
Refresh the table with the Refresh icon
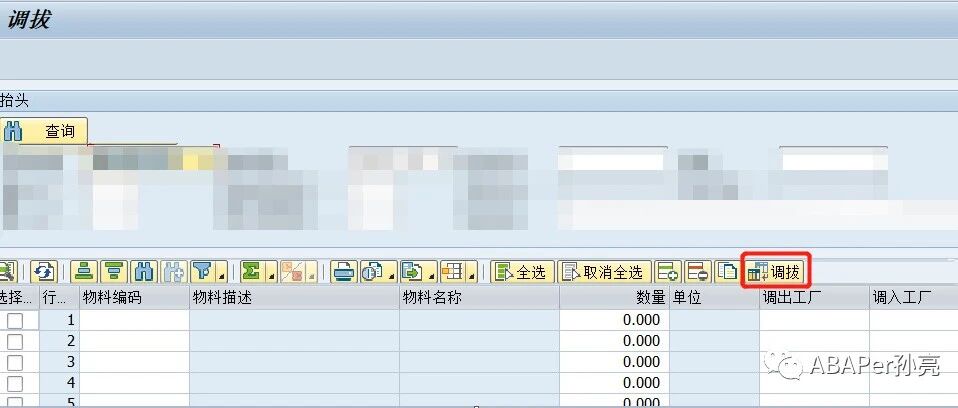(44, 271)
